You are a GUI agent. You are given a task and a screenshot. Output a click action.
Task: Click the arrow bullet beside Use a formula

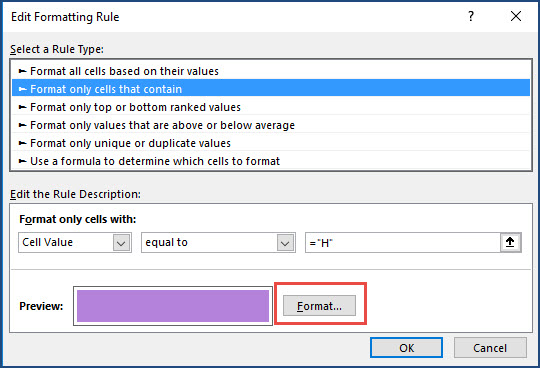(22, 161)
